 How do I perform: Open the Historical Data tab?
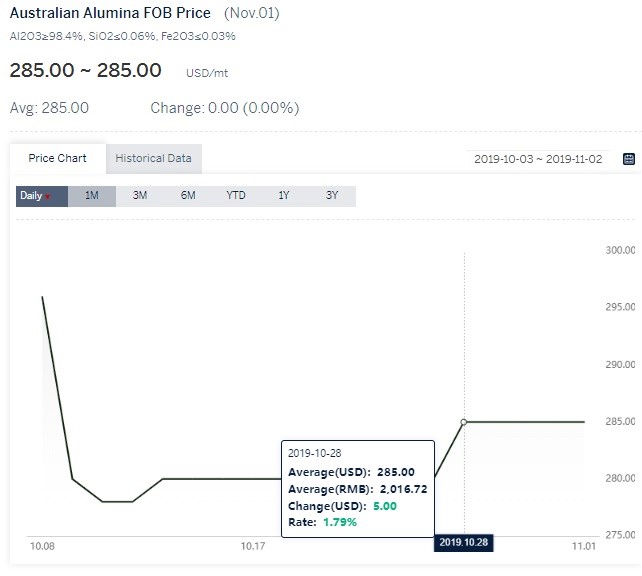(154, 158)
